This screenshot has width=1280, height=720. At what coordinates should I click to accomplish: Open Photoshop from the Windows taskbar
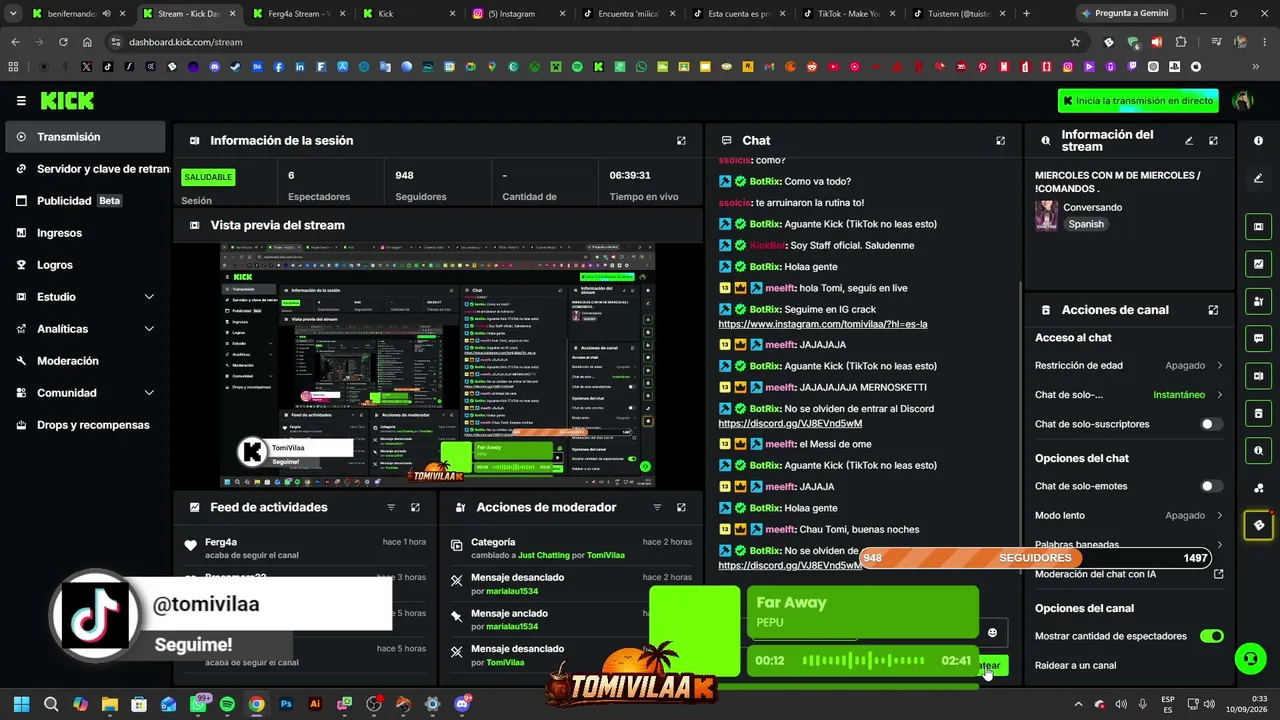point(286,704)
